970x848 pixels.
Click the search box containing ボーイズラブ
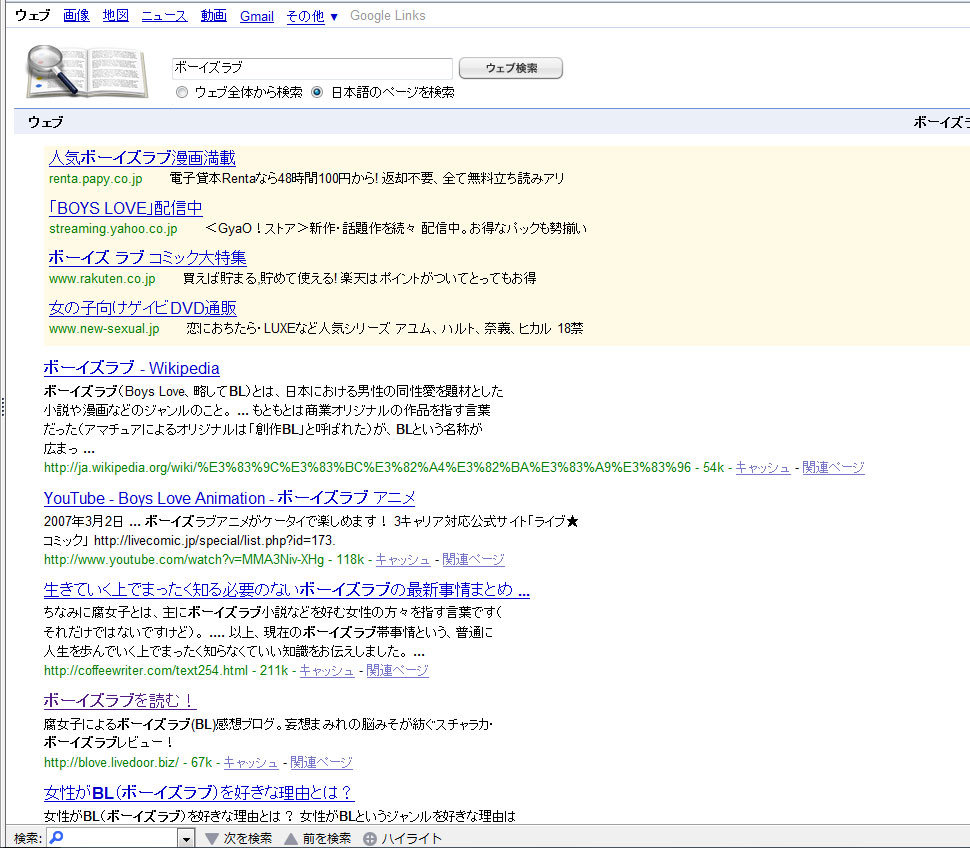[x=312, y=68]
